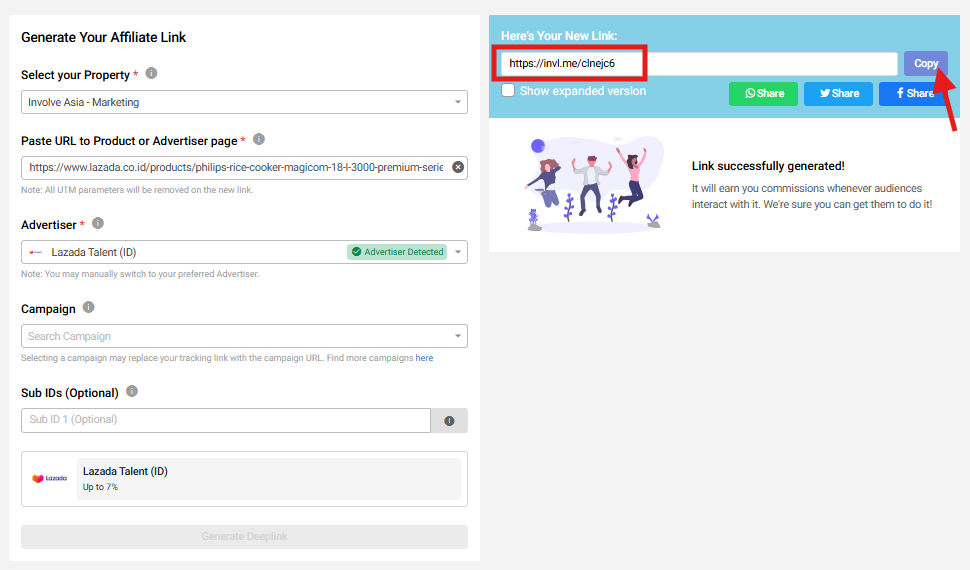This screenshot has height=570, width=970.
Task: Click info icon beside Paste URL label
Action: 259,140
